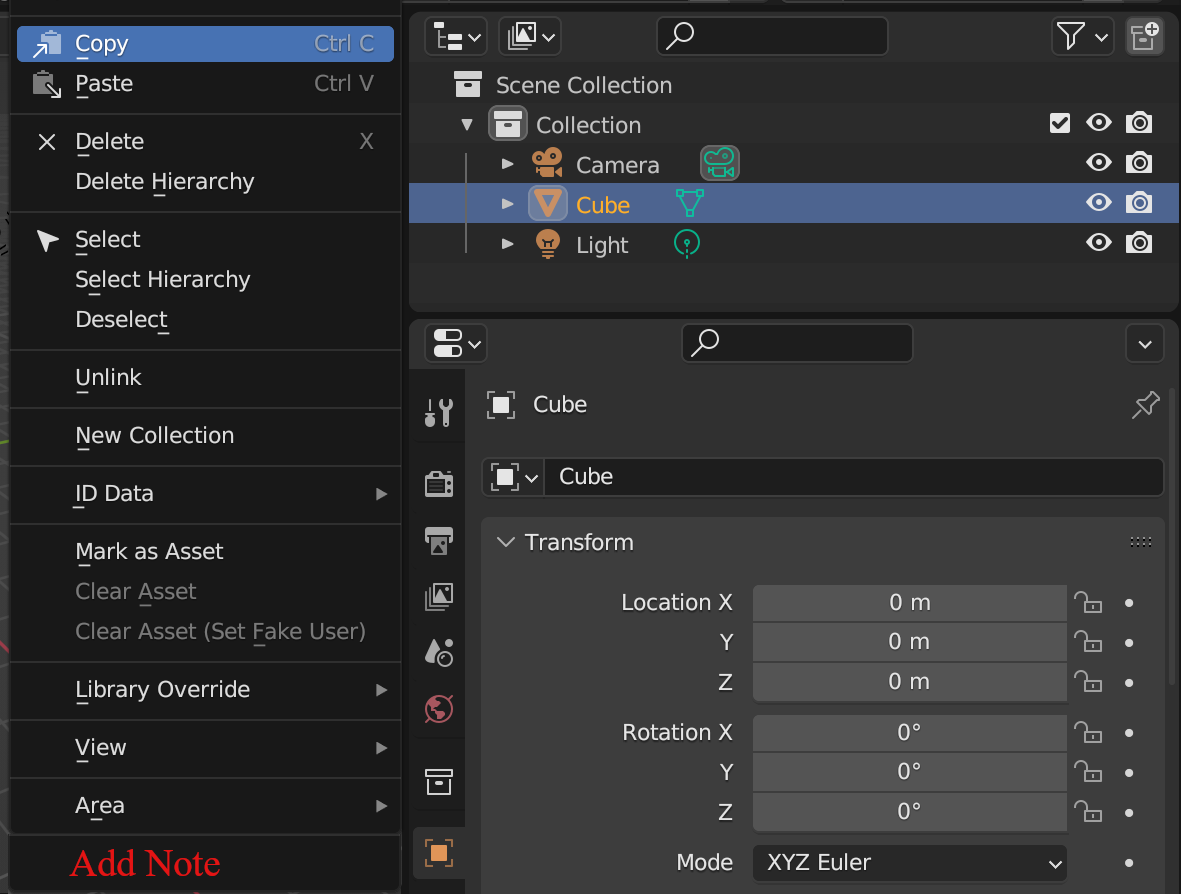
Task: Open ID Data submenu
Action: tap(205, 493)
